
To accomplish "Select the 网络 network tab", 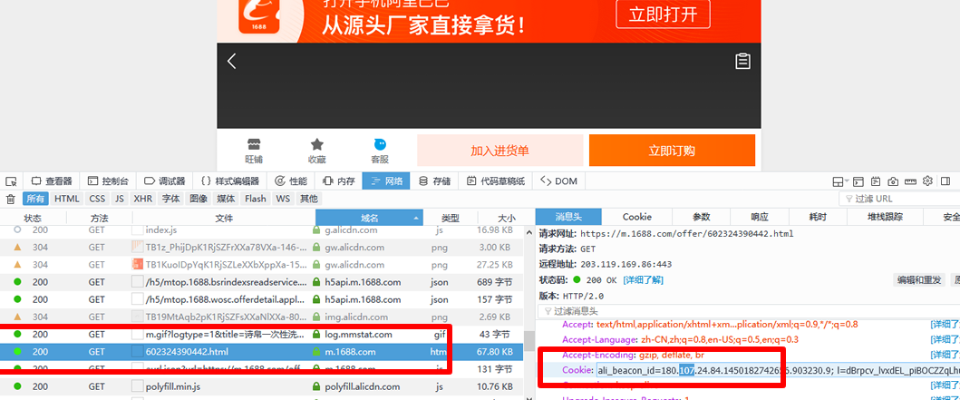I will pyautogui.click(x=386, y=181).
